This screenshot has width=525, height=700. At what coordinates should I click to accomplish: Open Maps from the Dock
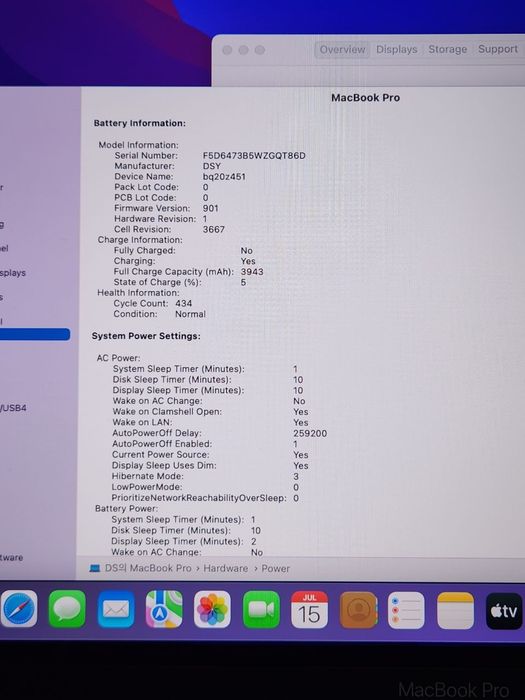pos(164,609)
